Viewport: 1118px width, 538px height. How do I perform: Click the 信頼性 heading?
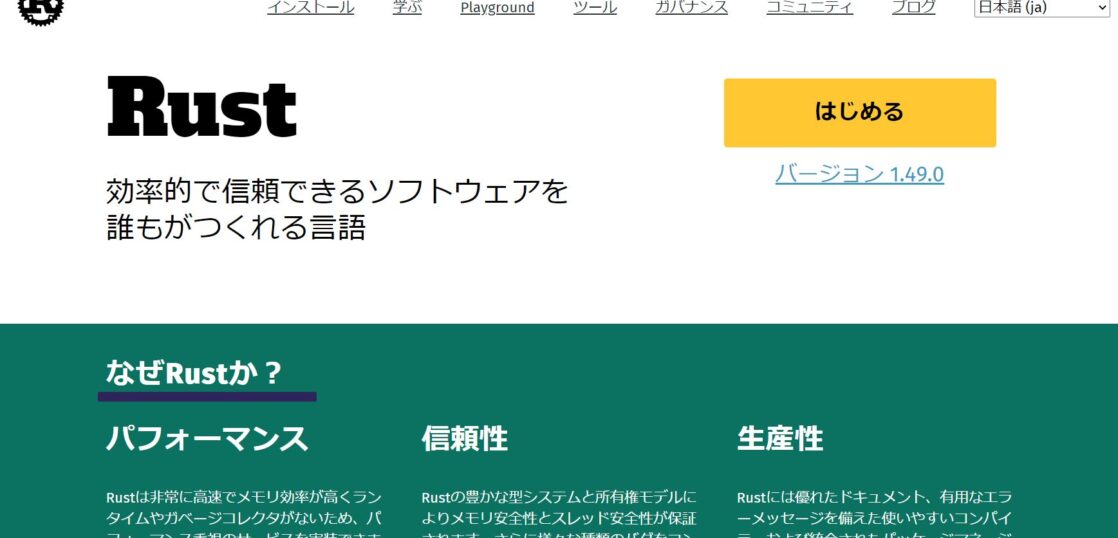tap(464, 438)
